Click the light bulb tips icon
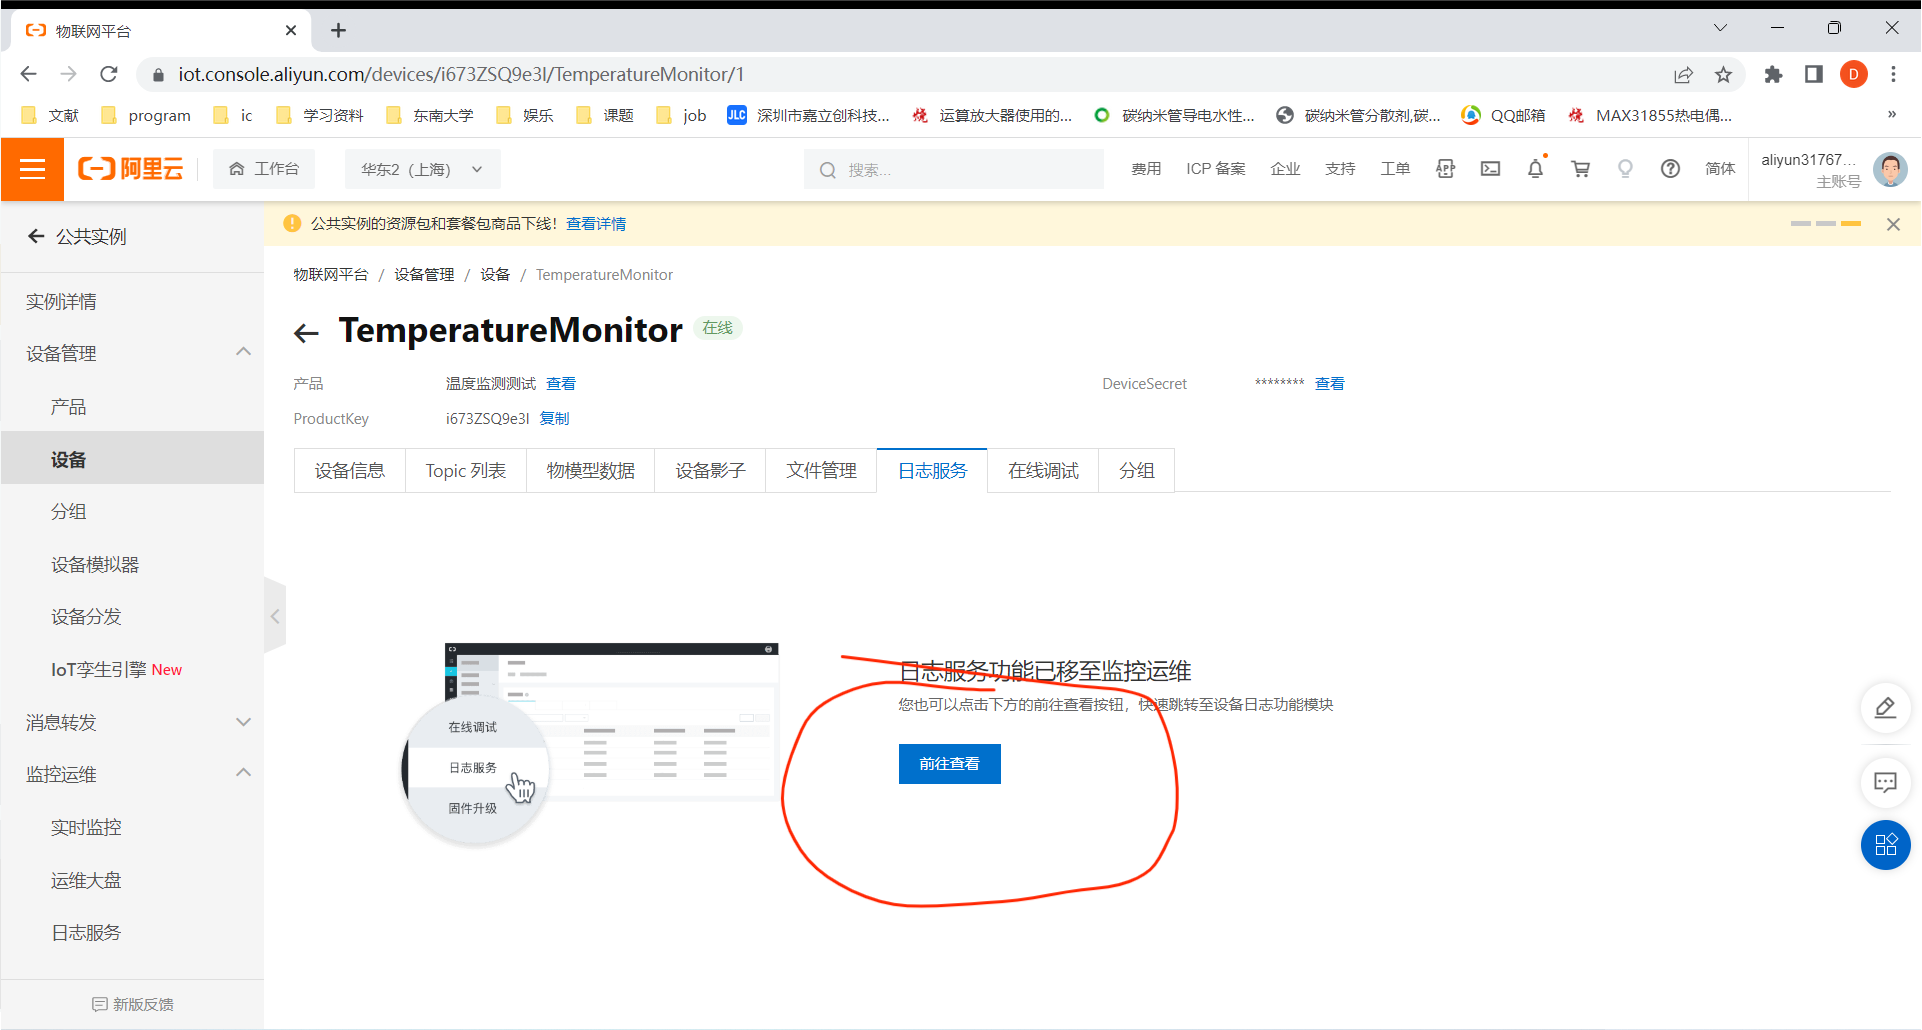Screen dimensions: 1922x1030 (1625, 169)
